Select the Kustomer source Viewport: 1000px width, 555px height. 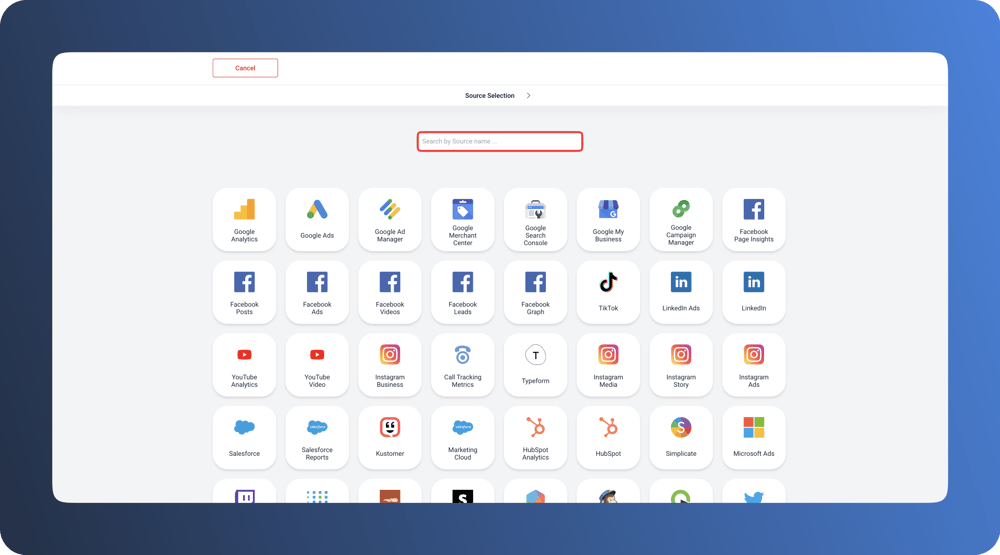(390, 438)
